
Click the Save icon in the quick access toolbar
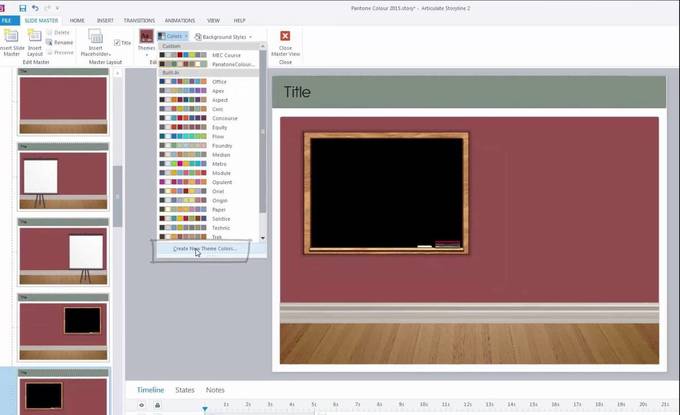22,7
